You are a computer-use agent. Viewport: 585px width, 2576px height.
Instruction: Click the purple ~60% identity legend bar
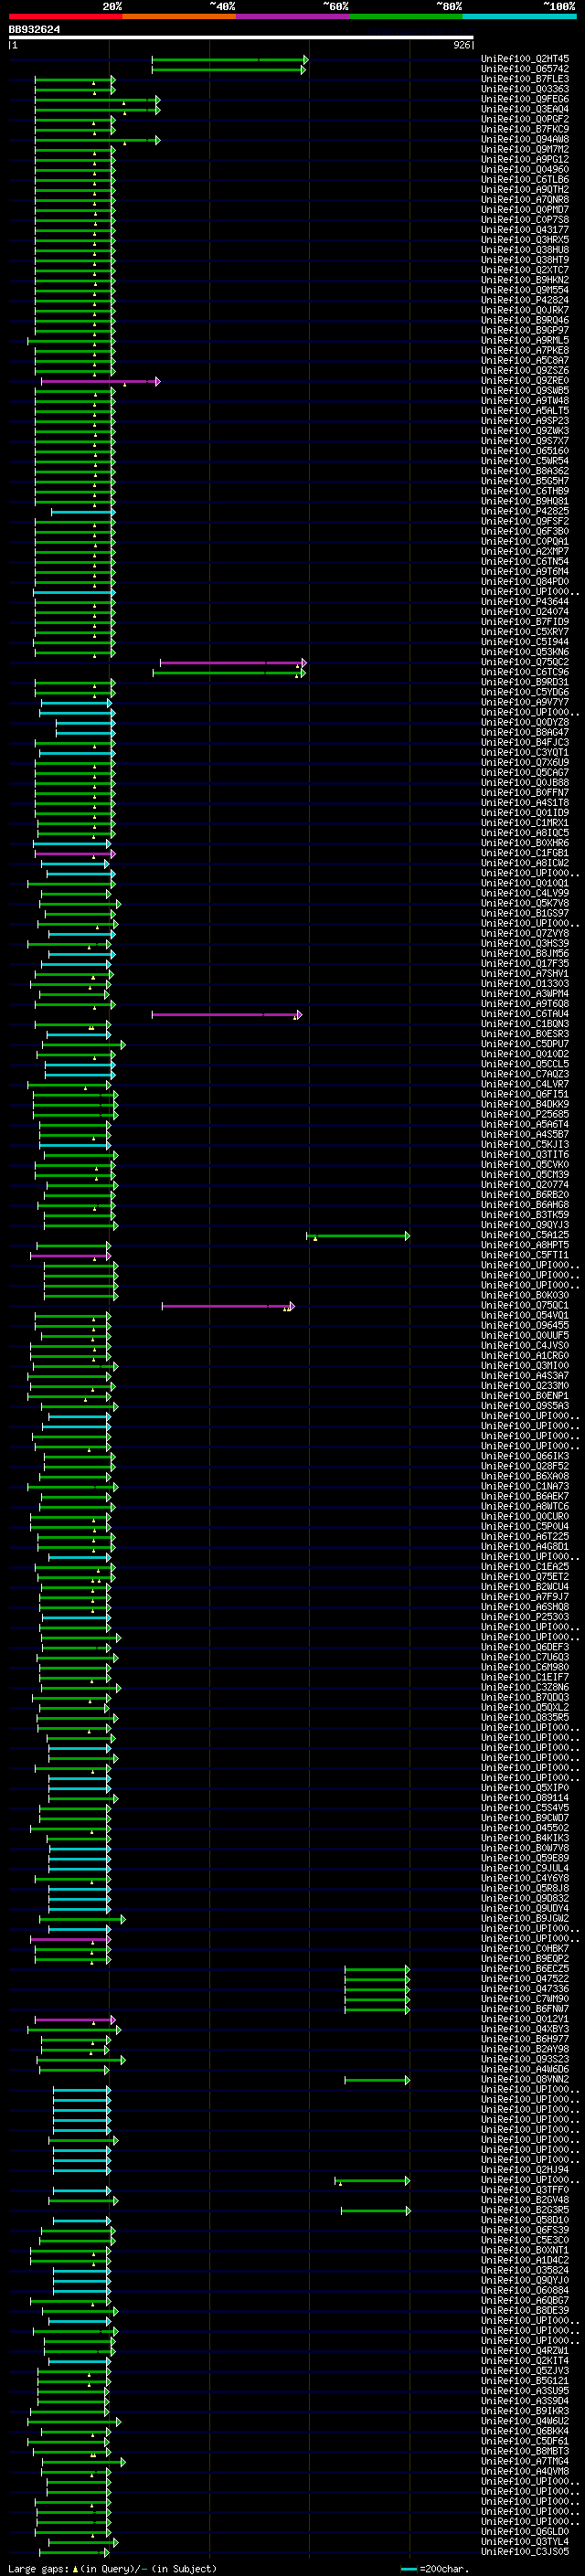pyautogui.click(x=293, y=17)
